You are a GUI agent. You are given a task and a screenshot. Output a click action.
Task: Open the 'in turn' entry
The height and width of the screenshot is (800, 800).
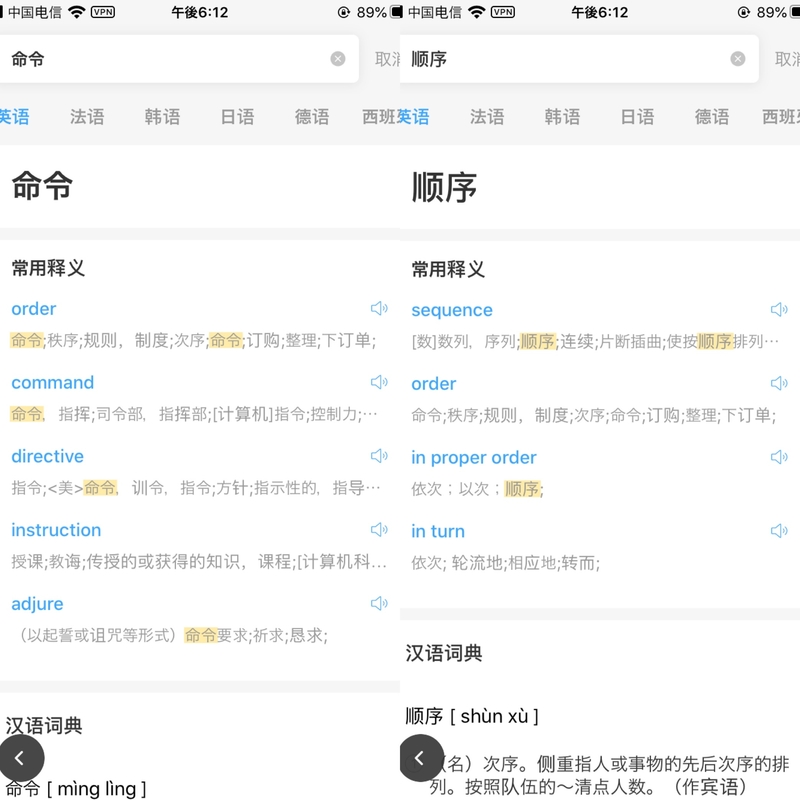(438, 531)
